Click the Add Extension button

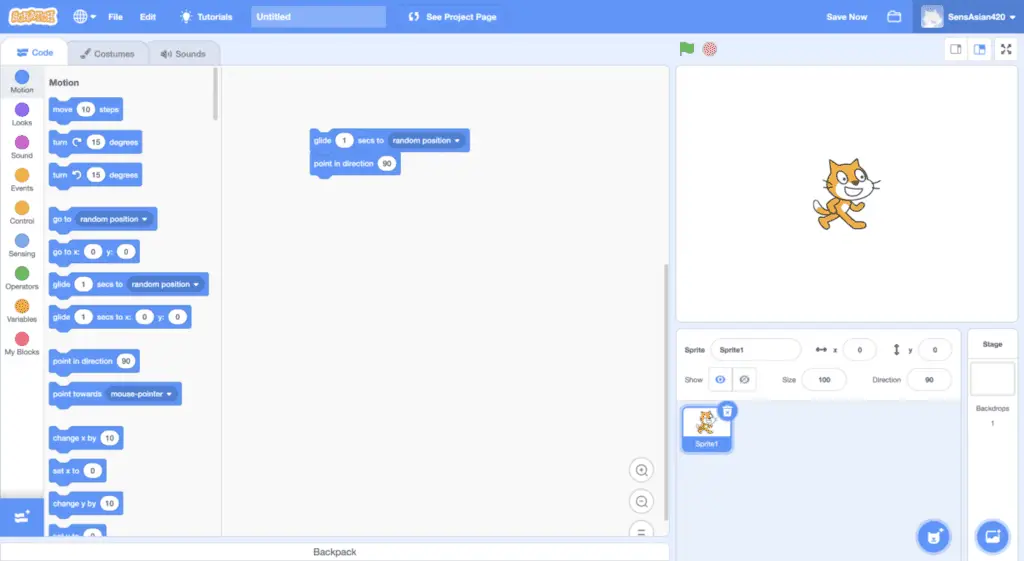(22, 517)
